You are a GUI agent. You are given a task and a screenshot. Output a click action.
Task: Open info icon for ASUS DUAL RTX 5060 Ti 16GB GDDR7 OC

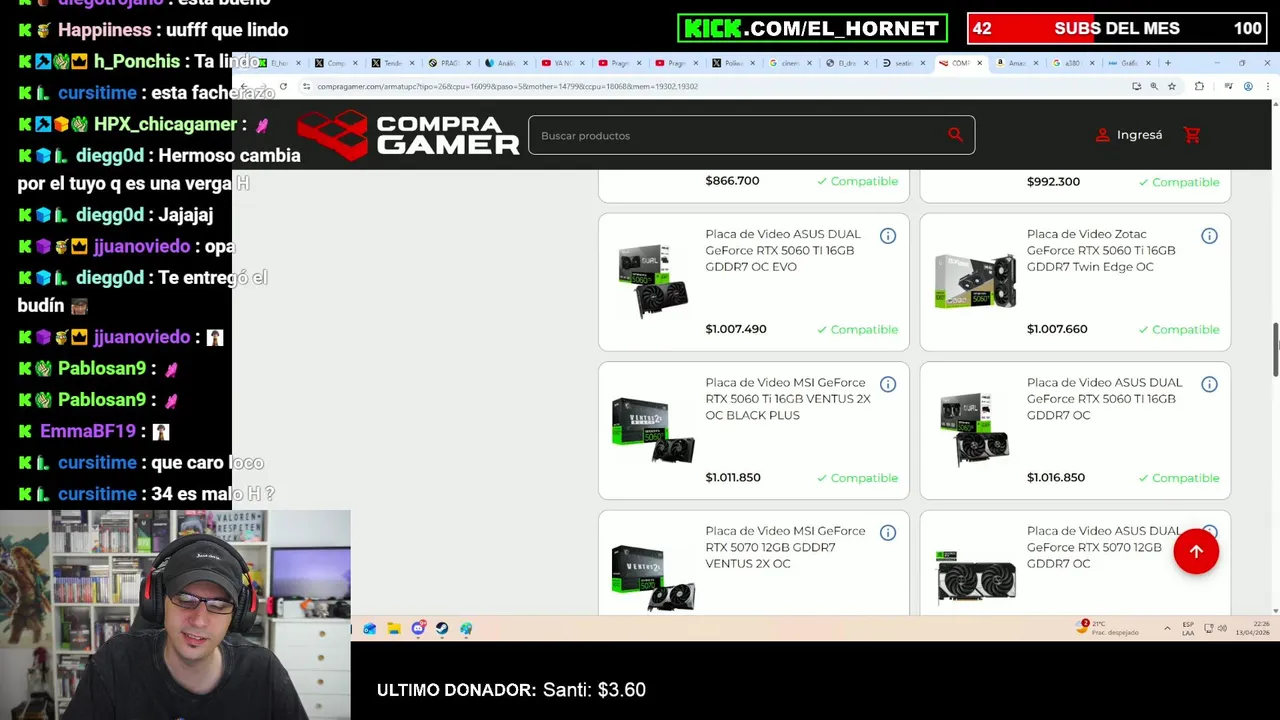[1209, 384]
